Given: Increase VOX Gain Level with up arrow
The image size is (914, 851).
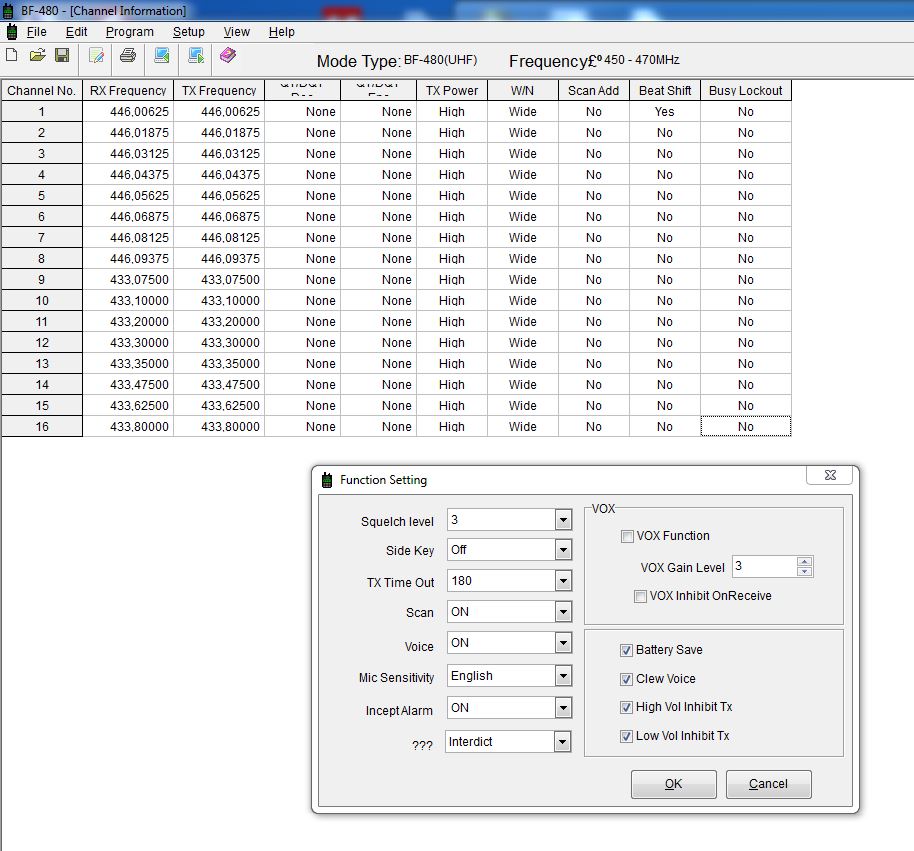Looking at the screenshot, I should pos(804,562).
